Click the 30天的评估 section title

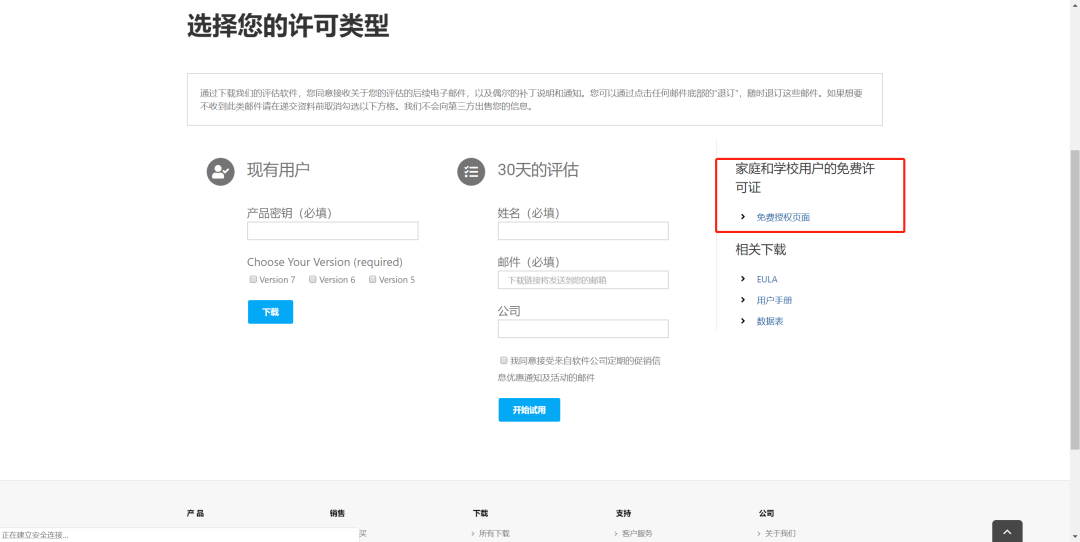tap(538, 170)
